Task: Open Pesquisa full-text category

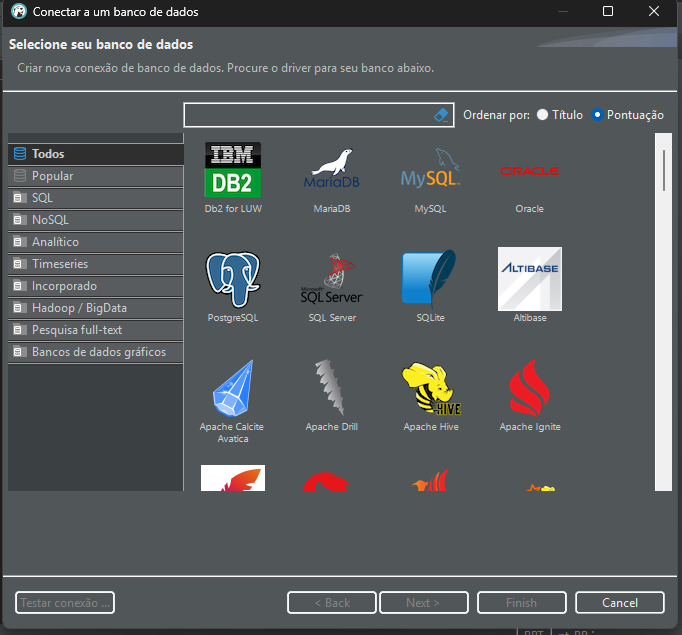Action: click(x=96, y=330)
